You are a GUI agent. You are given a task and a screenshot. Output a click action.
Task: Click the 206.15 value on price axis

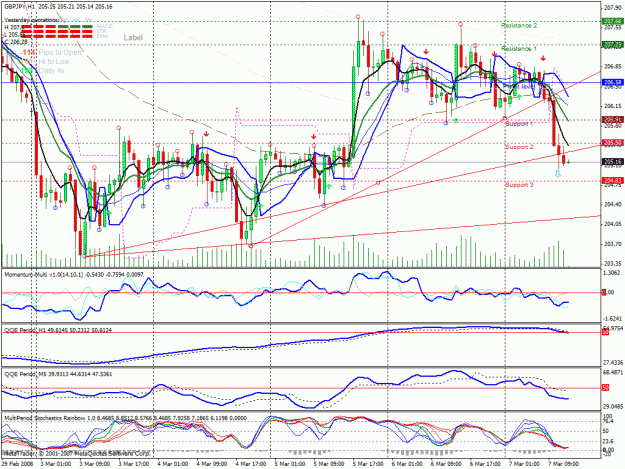[x=613, y=106]
